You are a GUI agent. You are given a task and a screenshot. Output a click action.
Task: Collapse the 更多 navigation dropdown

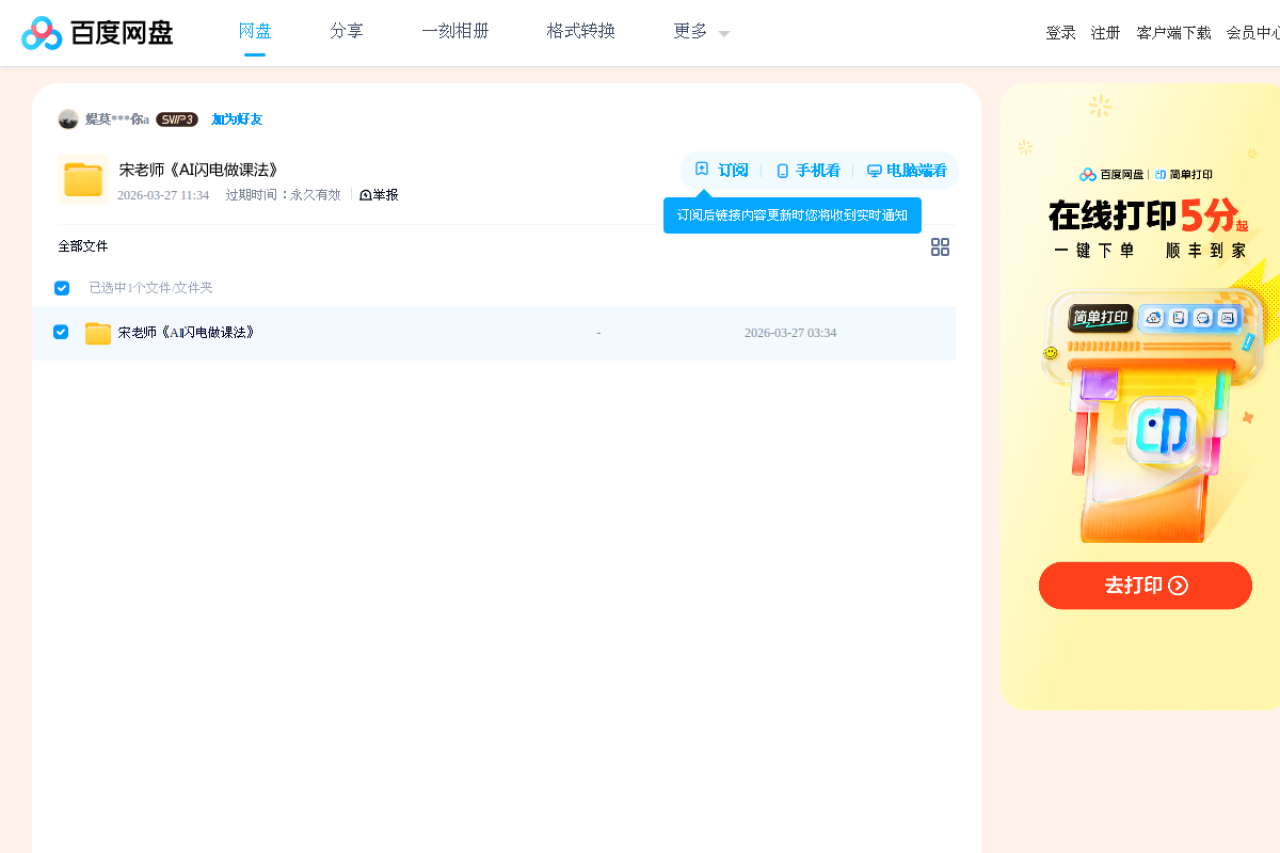pos(723,33)
